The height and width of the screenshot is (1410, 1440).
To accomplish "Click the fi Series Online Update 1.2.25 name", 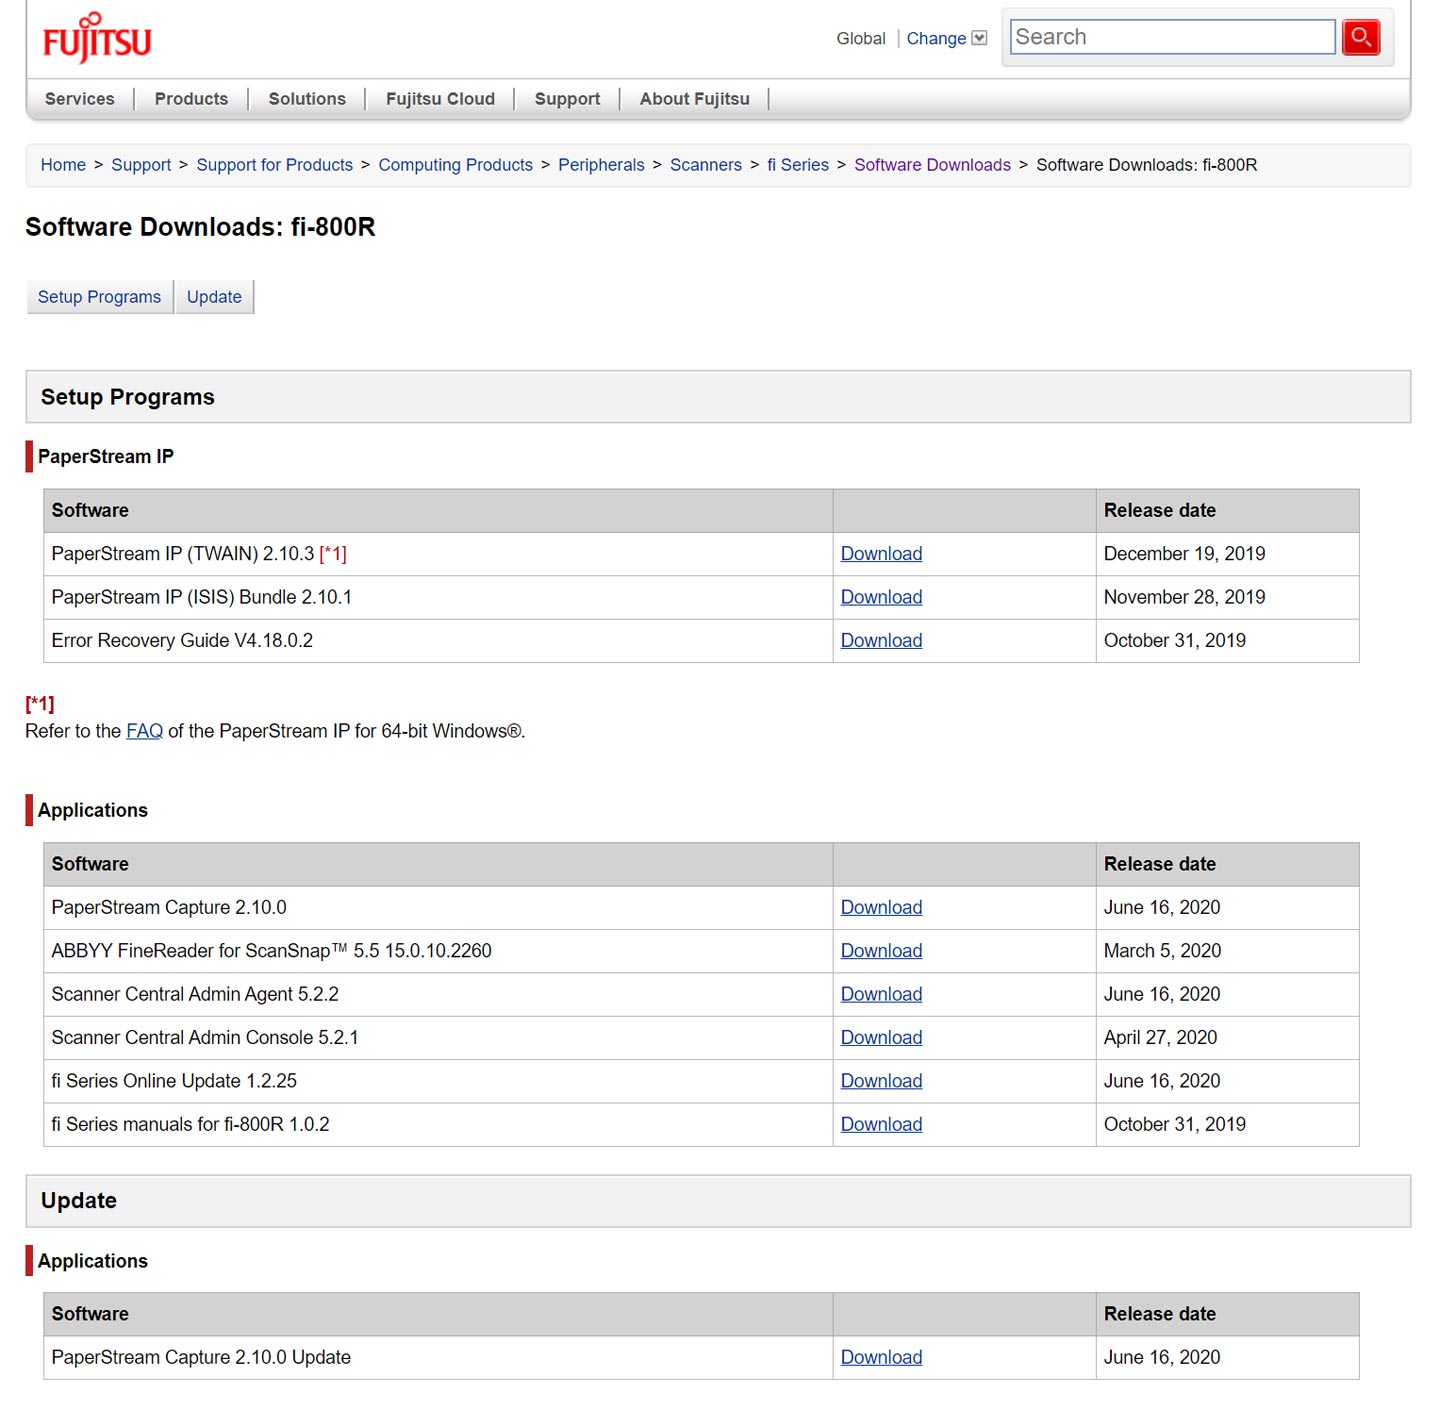I will (174, 1081).
